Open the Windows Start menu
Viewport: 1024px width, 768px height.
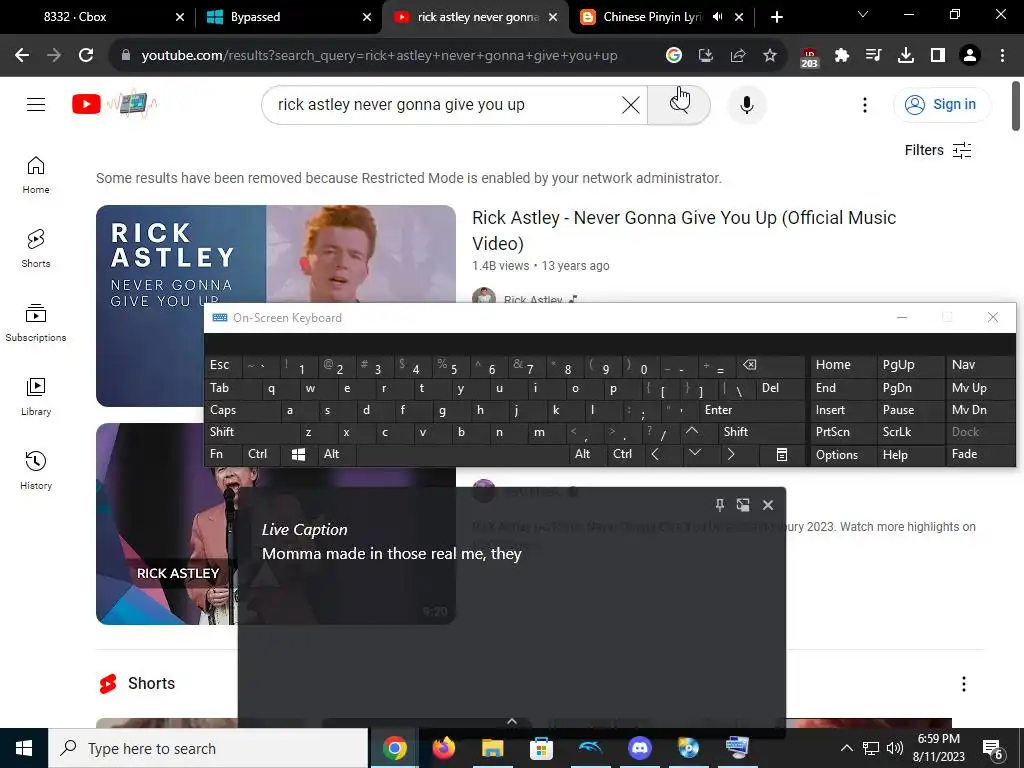(x=24, y=748)
